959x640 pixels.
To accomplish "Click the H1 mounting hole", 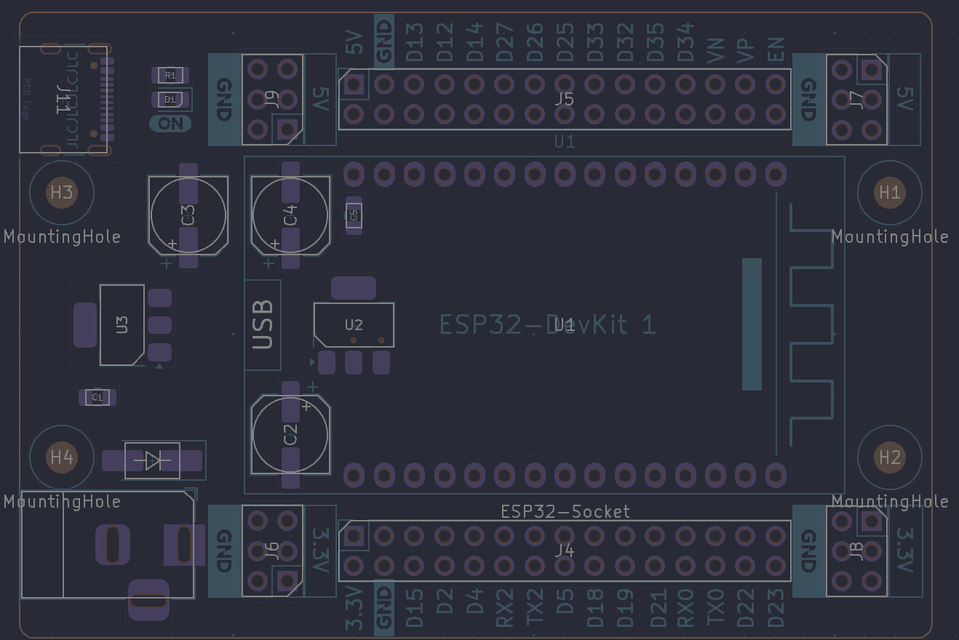I will [889, 193].
